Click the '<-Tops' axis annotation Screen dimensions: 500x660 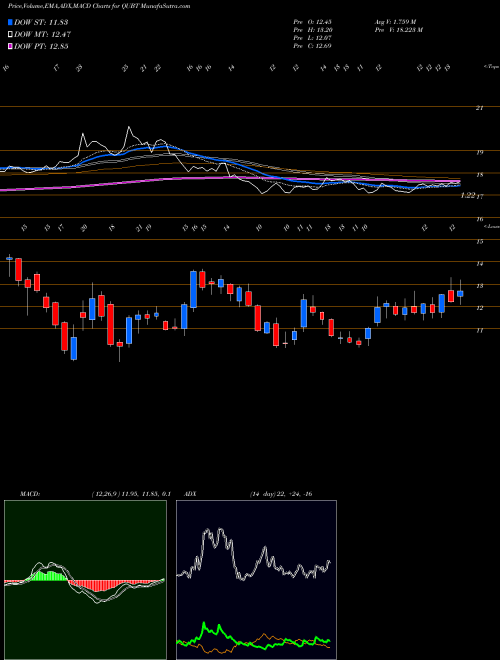coord(491,67)
